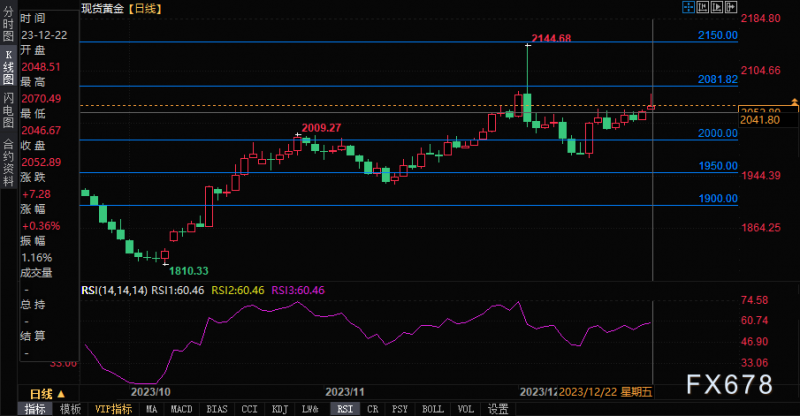Viewport: 800px width, 416px height.
Task: Click the chart playback icon
Action: [x=717, y=7]
